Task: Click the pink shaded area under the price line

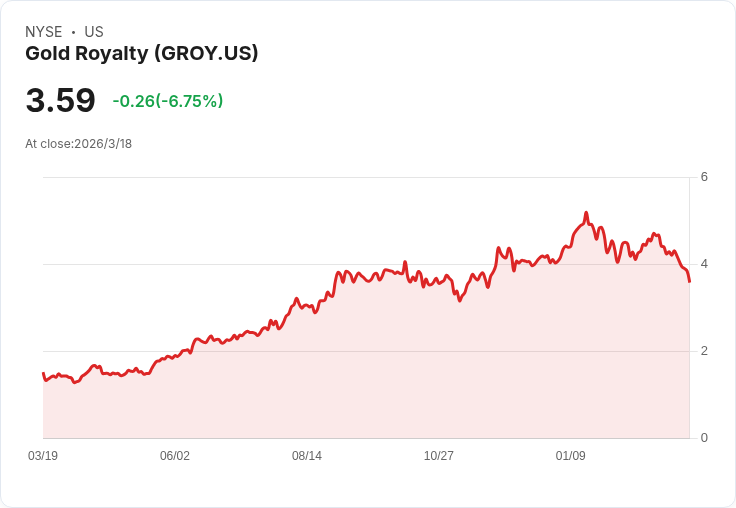Action: click(x=400, y=380)
